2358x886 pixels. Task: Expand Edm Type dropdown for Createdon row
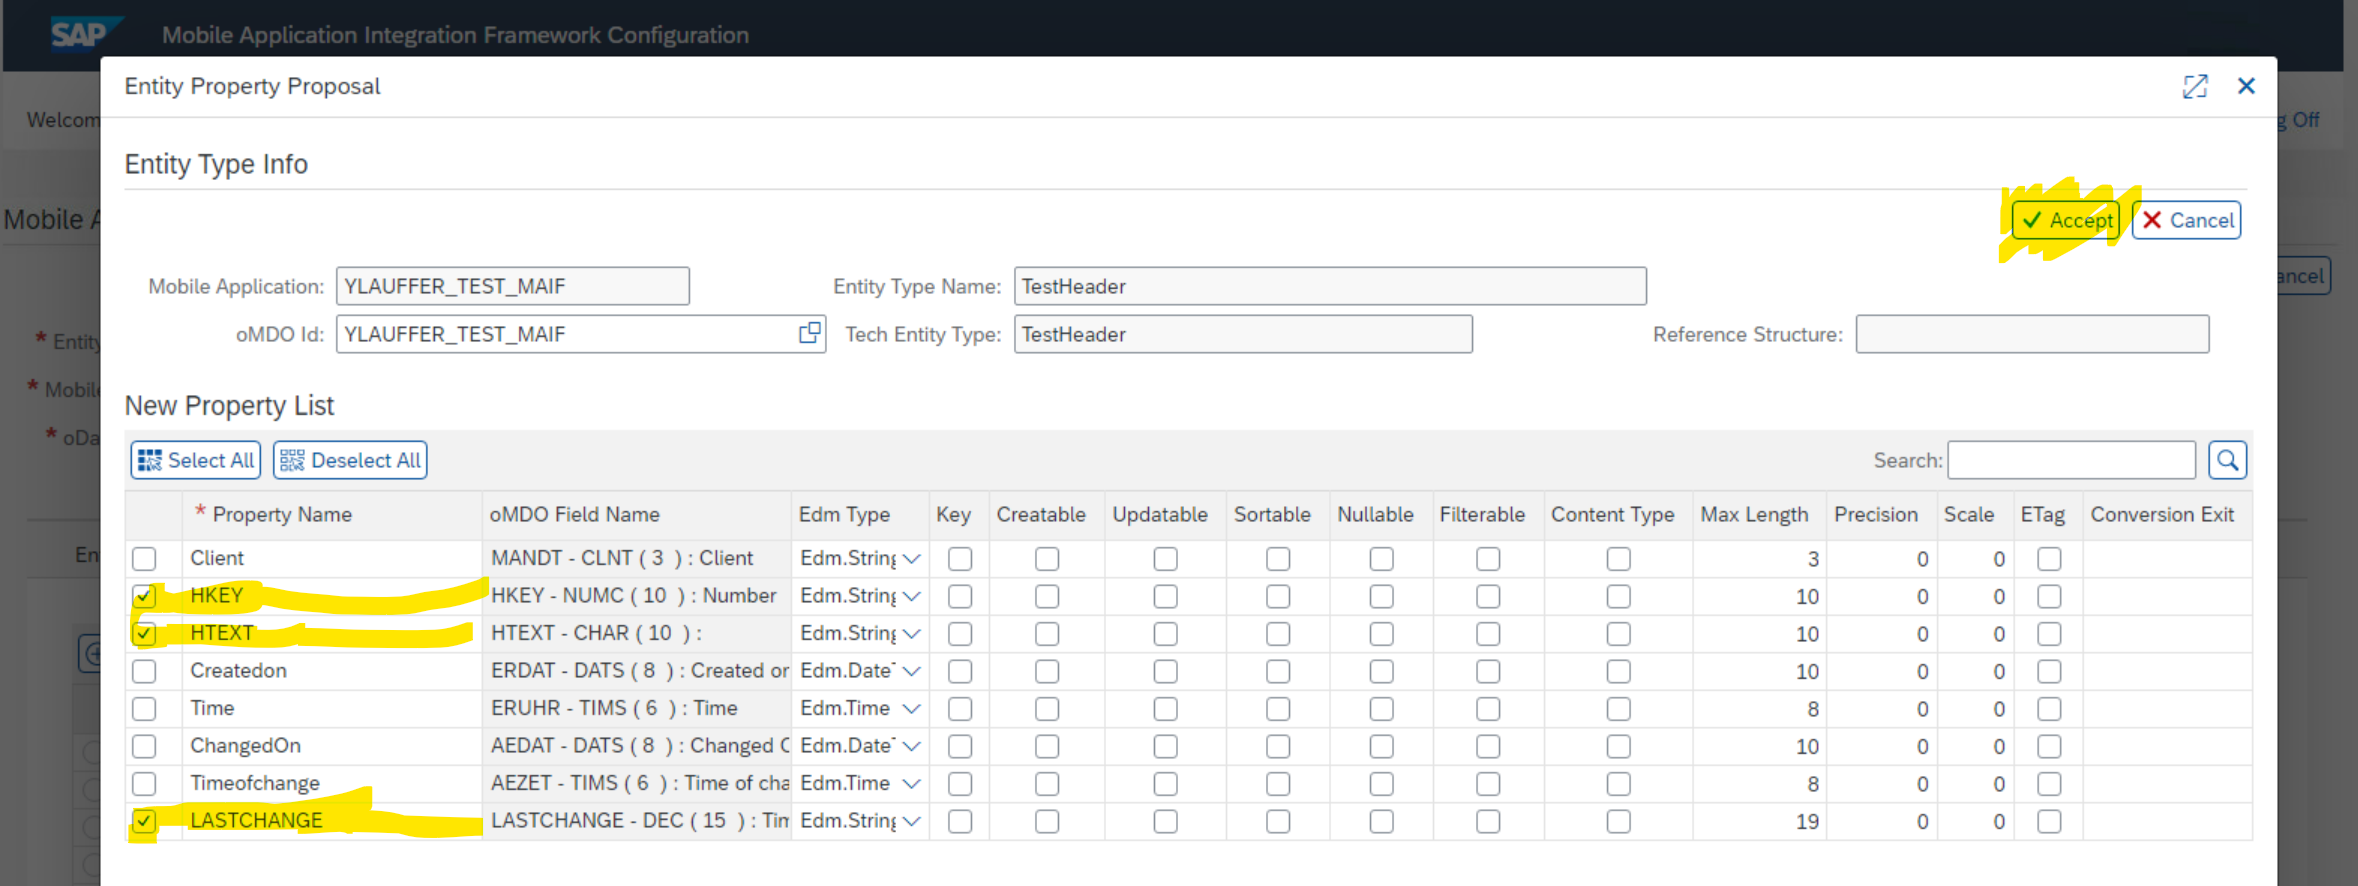[911, 671]
